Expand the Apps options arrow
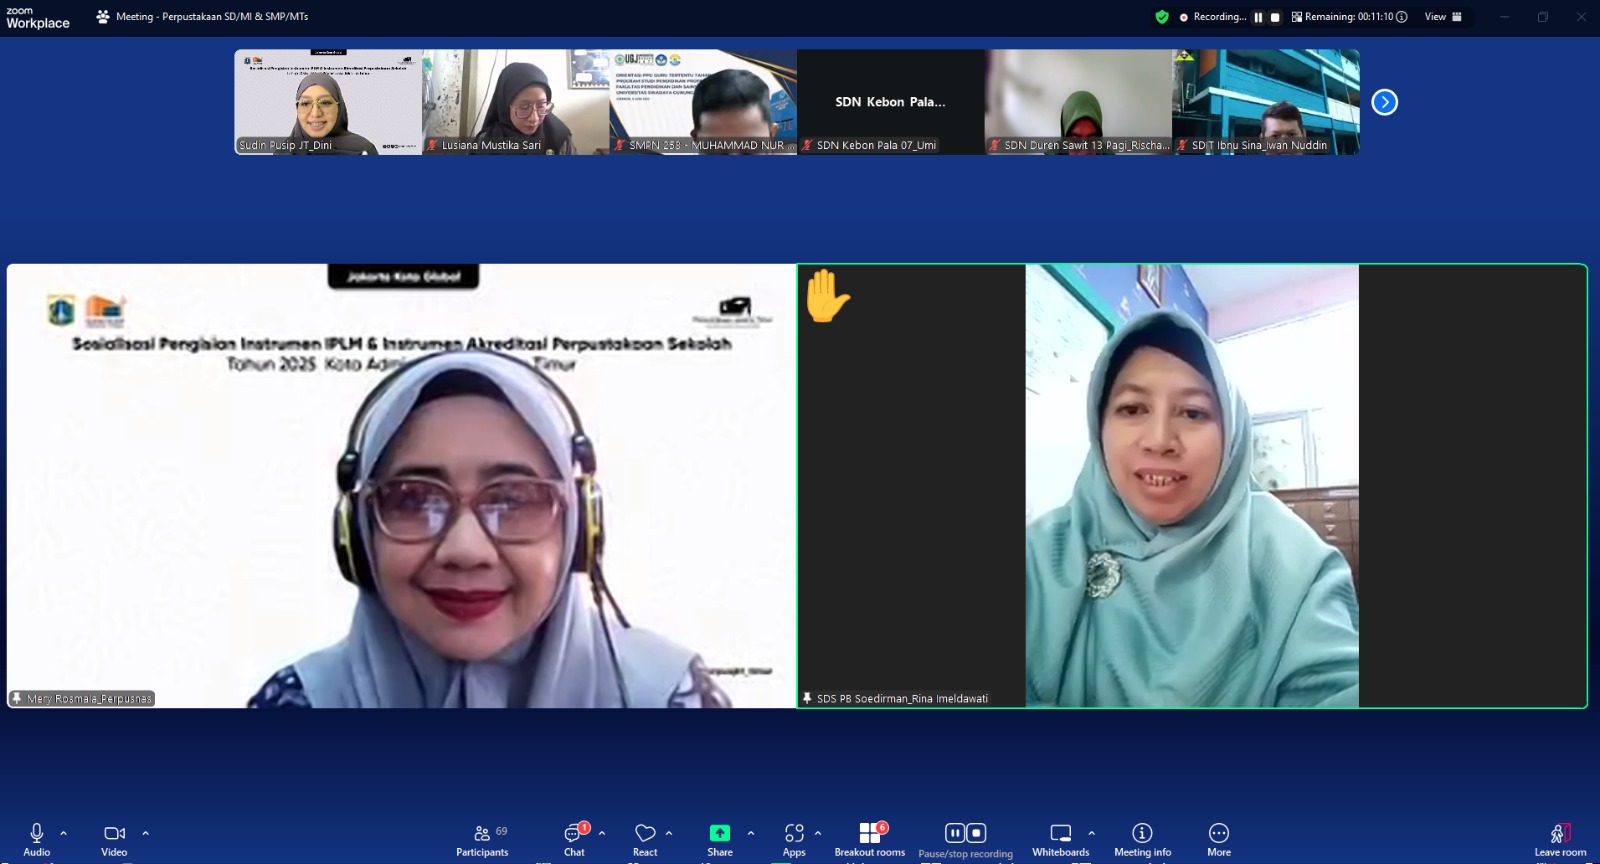Viewport: 1600px width, 864px height. [818, 833]
